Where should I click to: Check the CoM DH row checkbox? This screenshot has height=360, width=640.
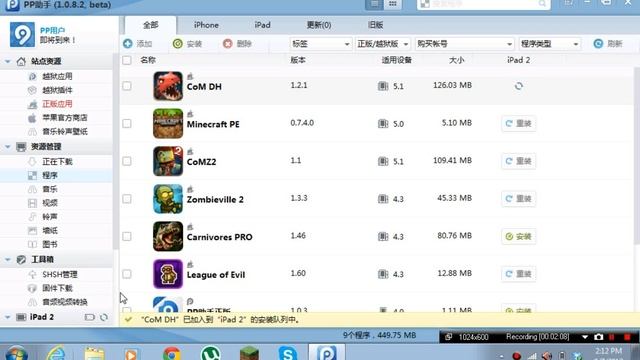tap(127, 86)
